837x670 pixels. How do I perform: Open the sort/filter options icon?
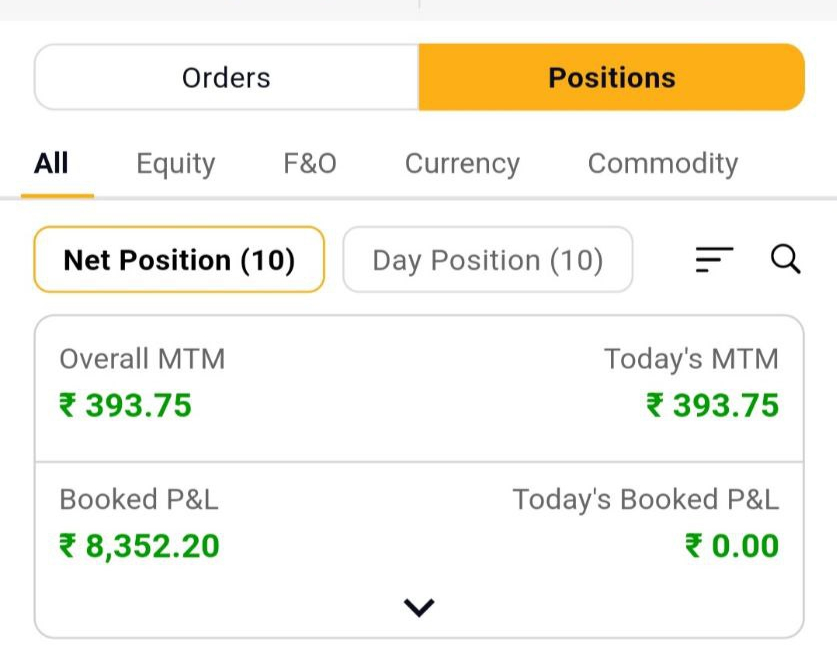click(714, 259)
